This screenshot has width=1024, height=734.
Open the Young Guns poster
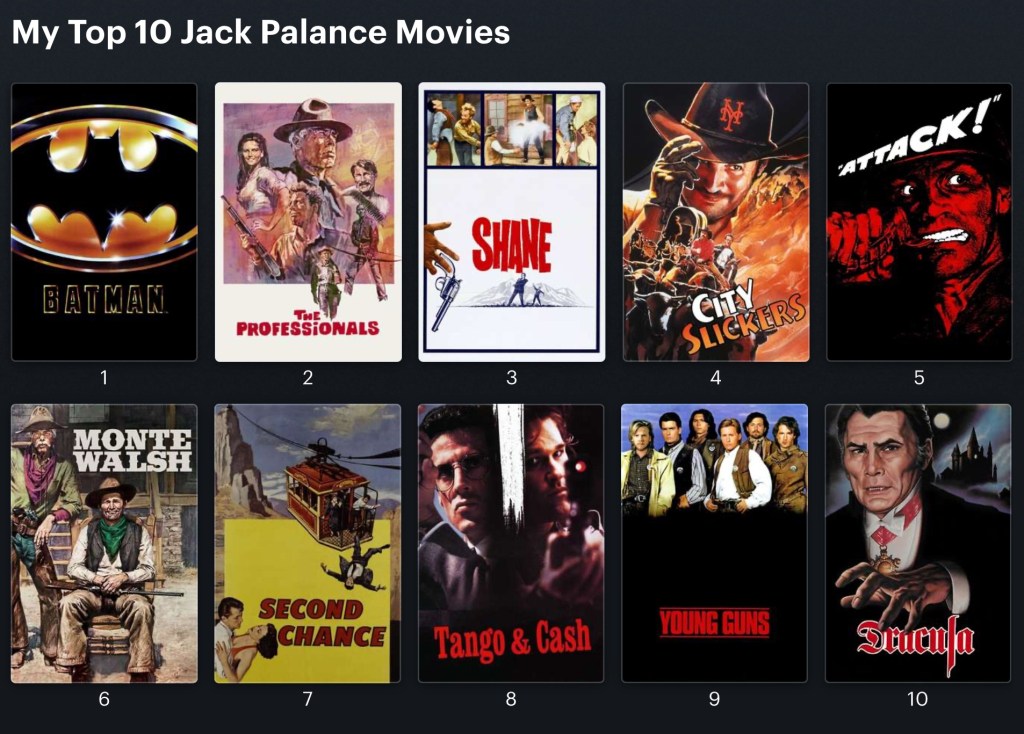tap(714, 543)
